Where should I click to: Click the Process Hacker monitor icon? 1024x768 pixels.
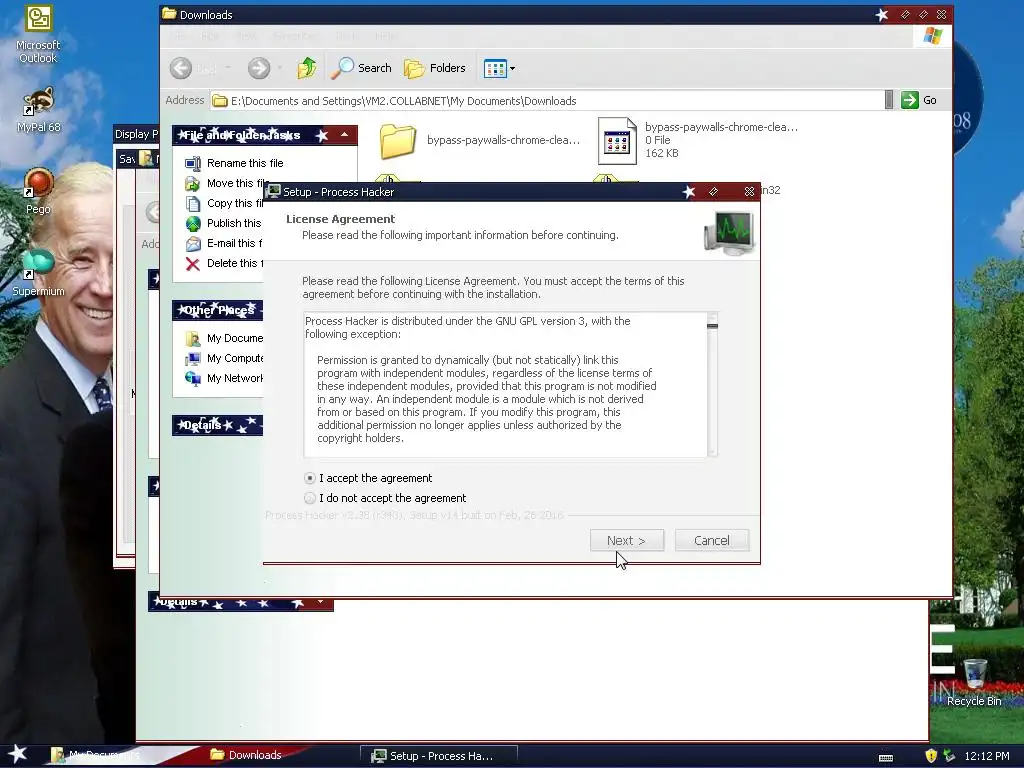coord(729,232)
